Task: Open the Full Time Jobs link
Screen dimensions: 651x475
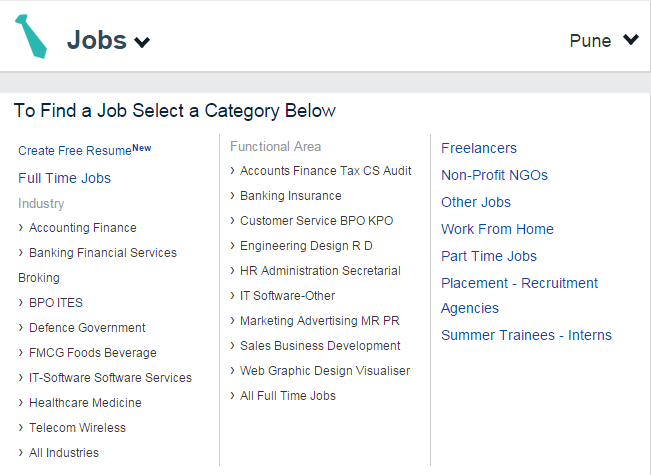Action: point(64,178)
